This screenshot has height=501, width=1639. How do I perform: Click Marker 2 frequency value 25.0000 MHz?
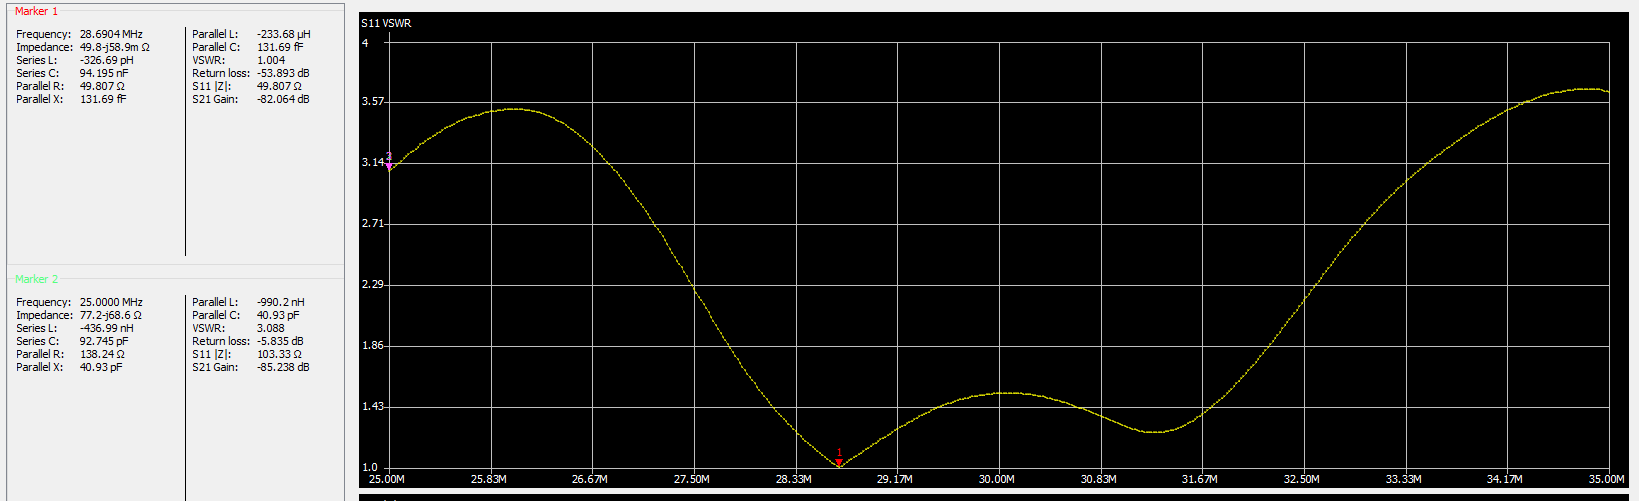[x=111, y=302]
